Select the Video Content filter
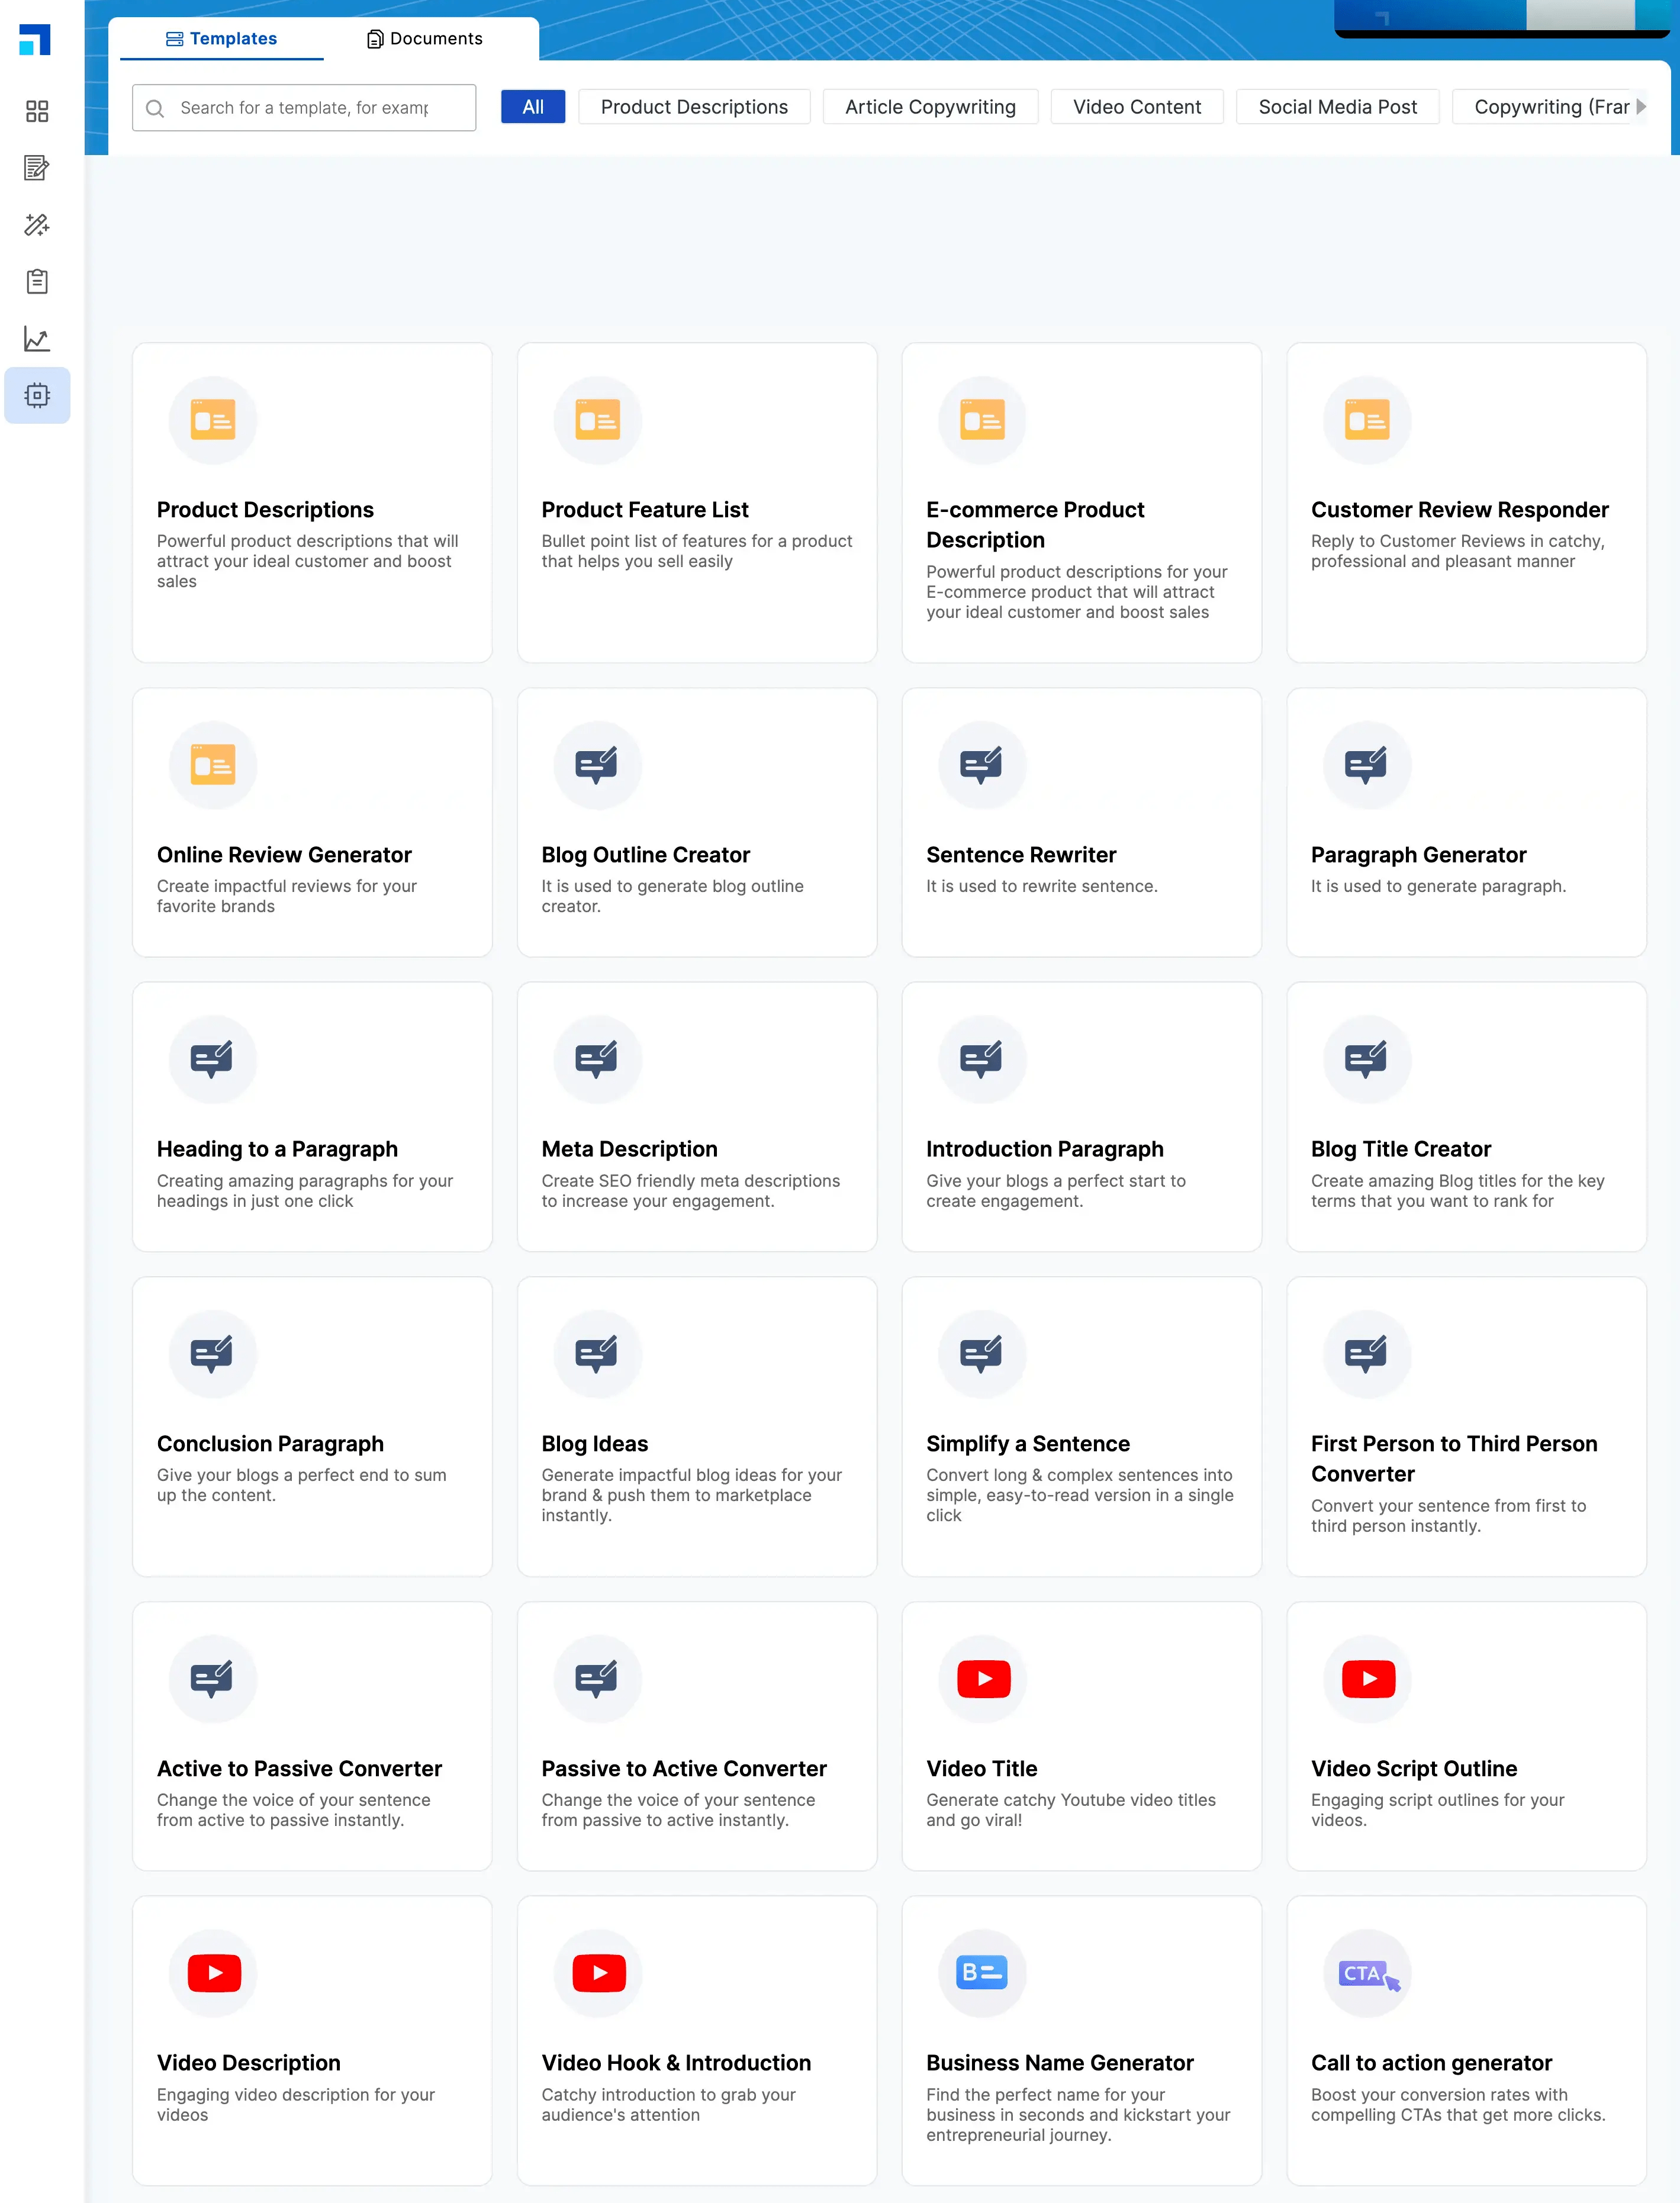The height and width of the screenshot is (2203, 1680). coord(1136,107)
